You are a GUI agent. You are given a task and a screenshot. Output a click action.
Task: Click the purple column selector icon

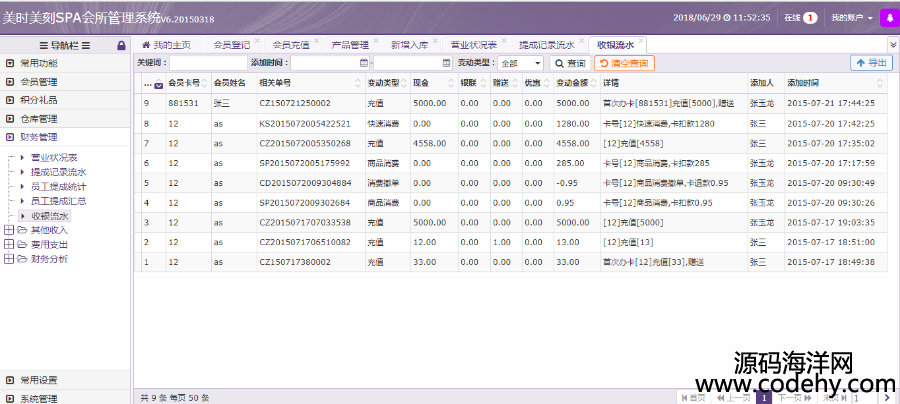tap(157, 85)
